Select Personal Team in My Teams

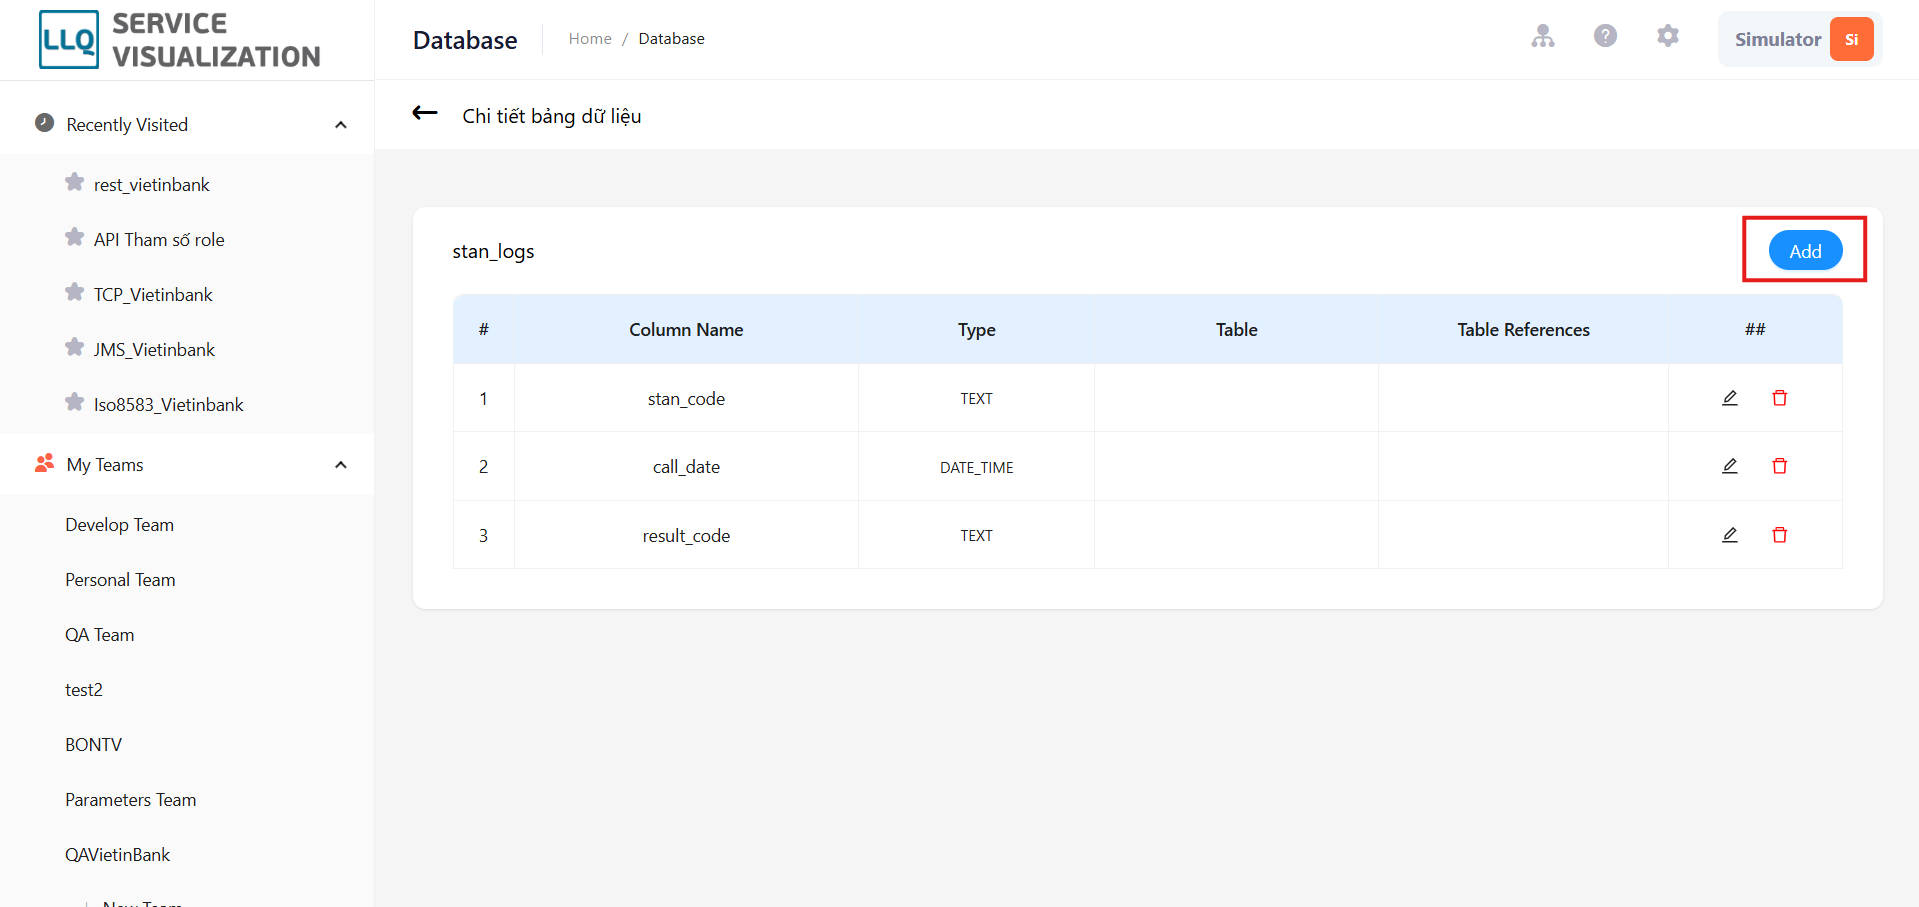(120, 580)
